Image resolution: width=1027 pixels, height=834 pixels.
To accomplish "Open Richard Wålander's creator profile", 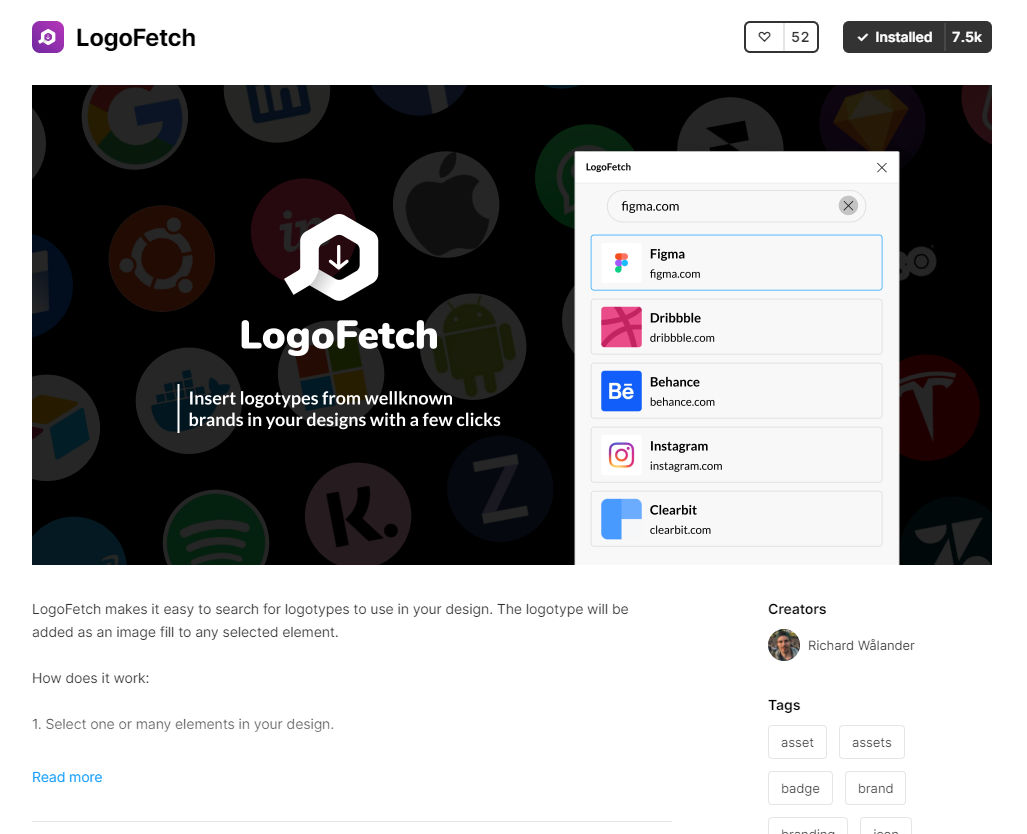I will 861,645.
